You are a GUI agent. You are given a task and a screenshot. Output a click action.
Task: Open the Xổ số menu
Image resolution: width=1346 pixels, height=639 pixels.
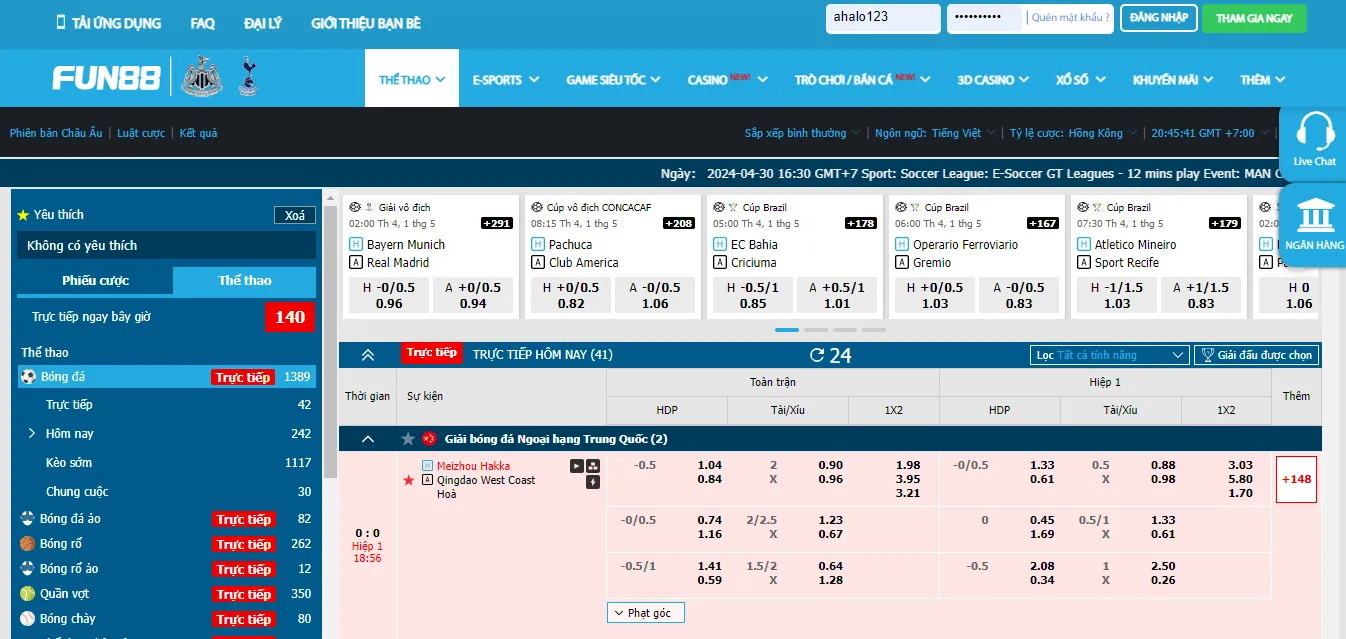tap(1079, 79)
